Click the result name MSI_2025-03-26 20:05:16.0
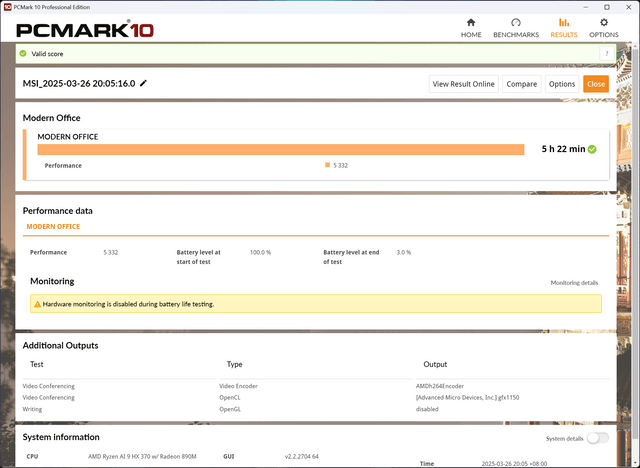The image size is (640, 468). click(79, 84)
